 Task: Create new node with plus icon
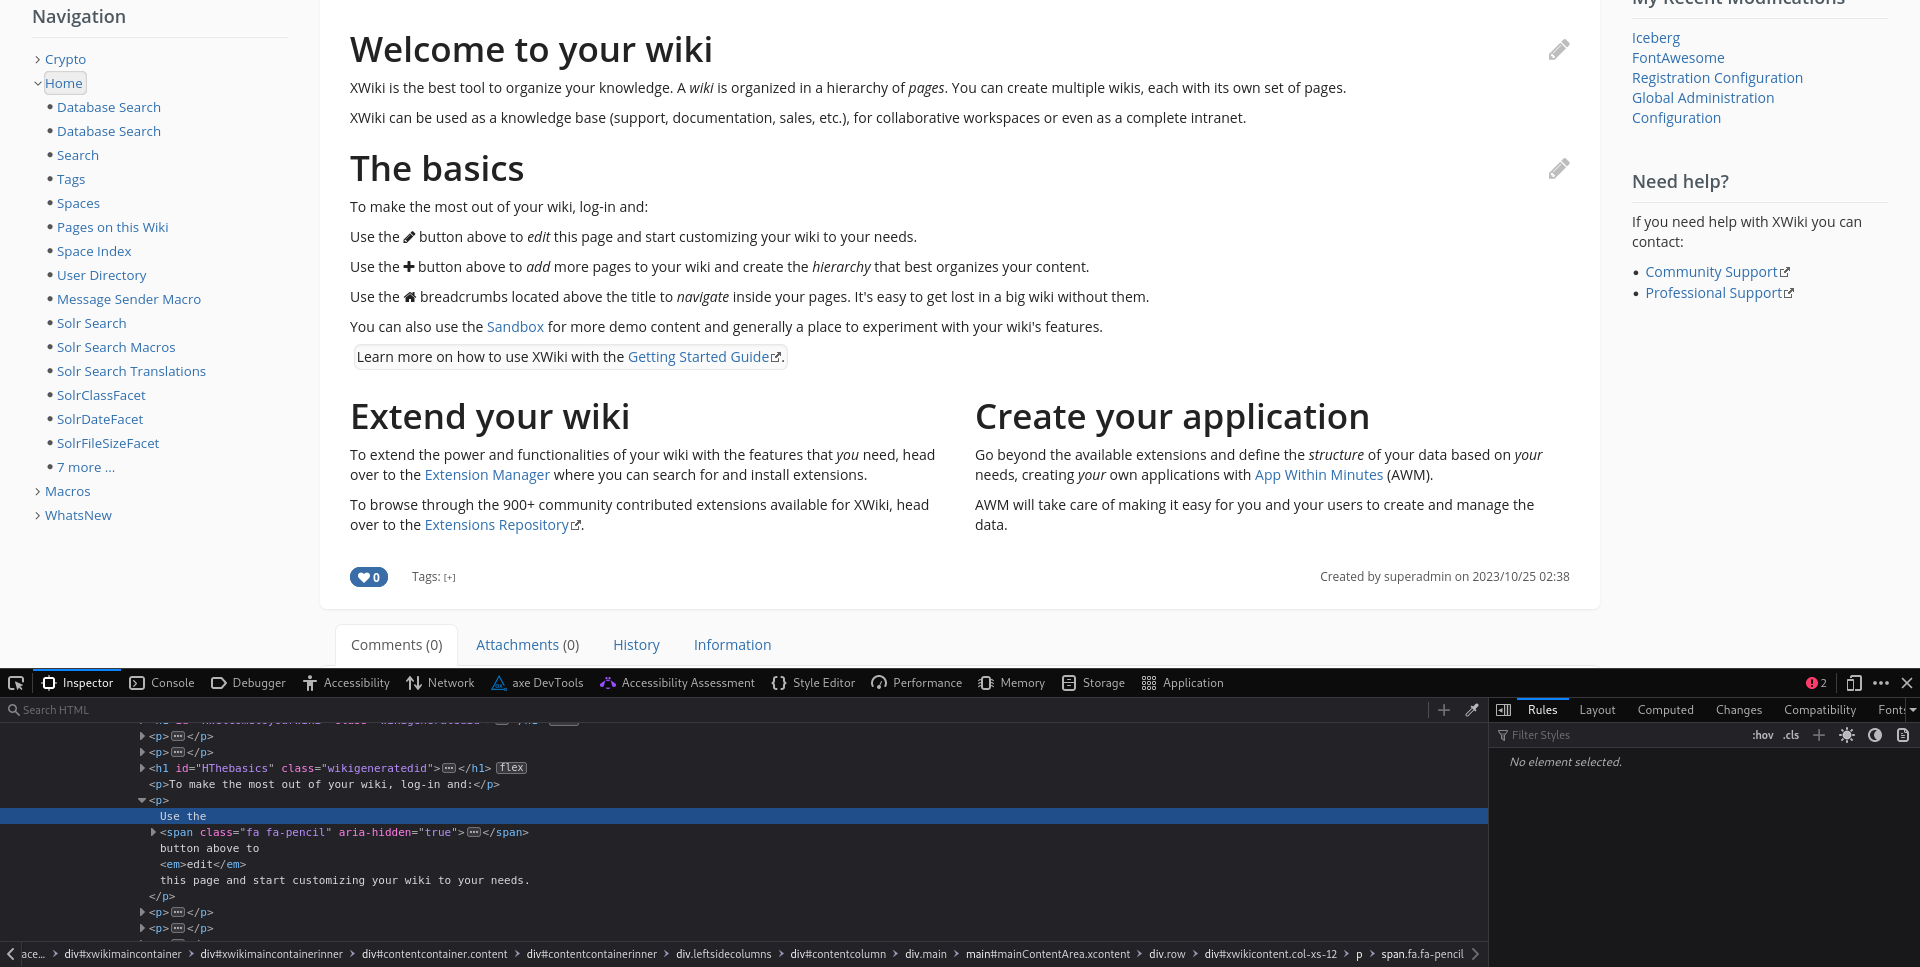pos(1444,710)
